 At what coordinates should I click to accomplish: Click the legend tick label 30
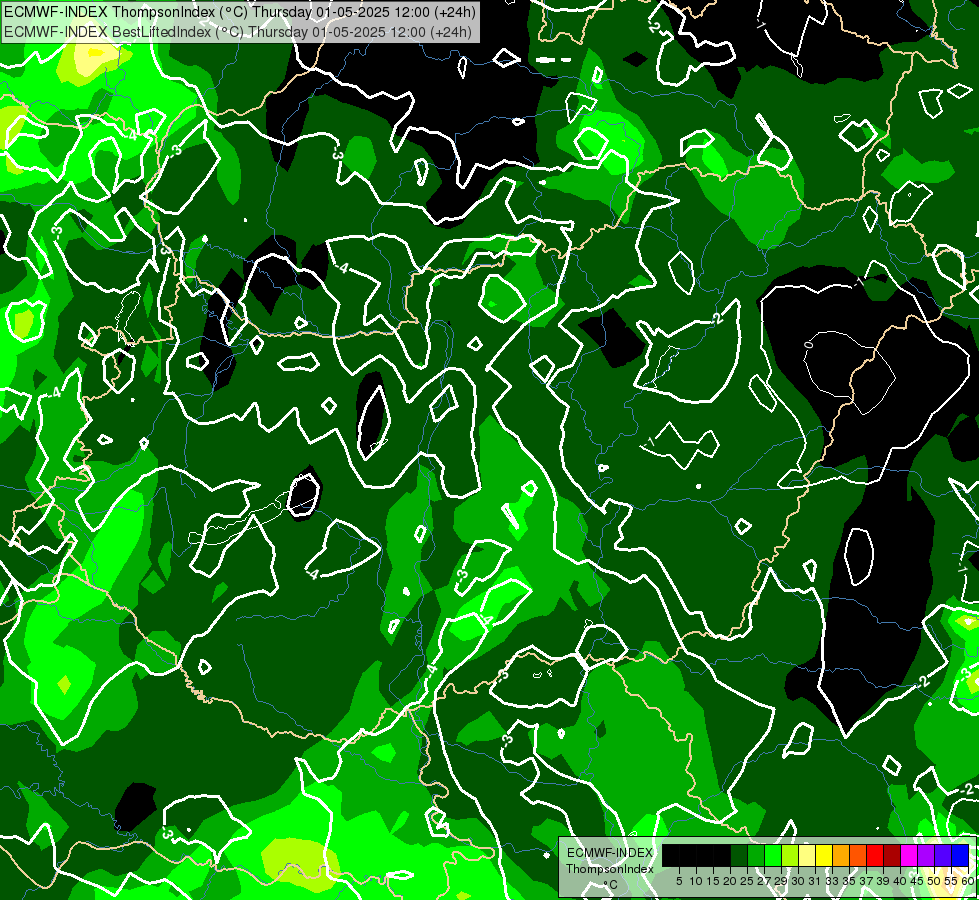pos(799,881)
